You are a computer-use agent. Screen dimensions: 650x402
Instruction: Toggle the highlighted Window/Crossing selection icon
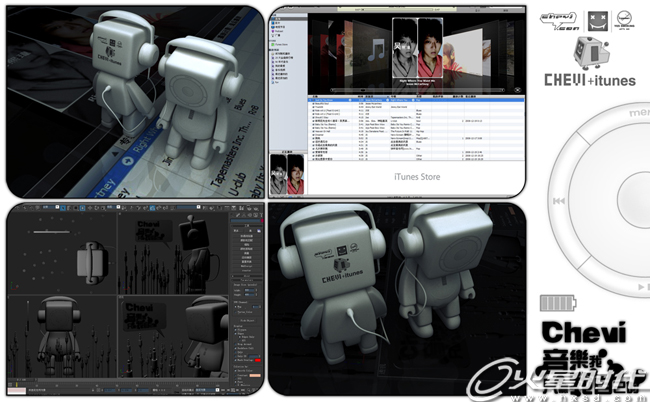[x=82, y=208]
